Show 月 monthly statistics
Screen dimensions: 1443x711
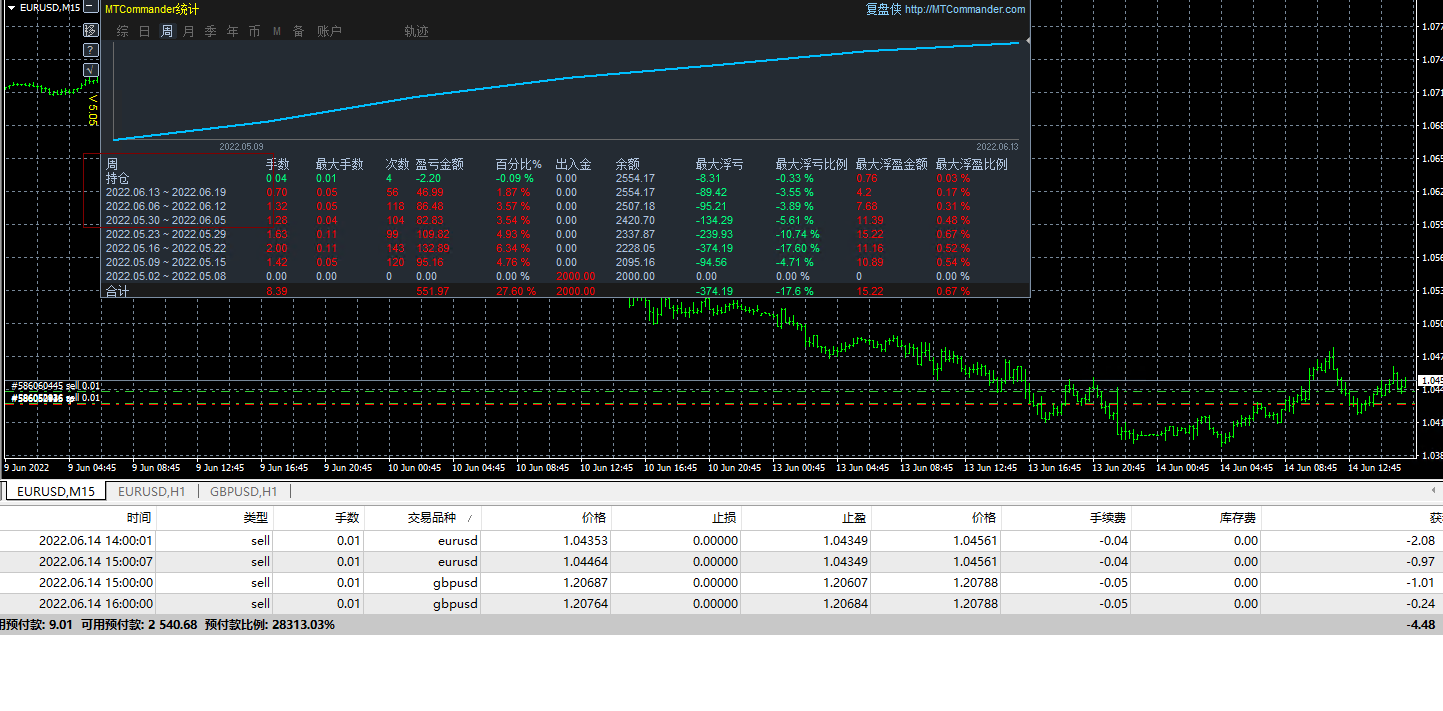[x=188, y=31]
